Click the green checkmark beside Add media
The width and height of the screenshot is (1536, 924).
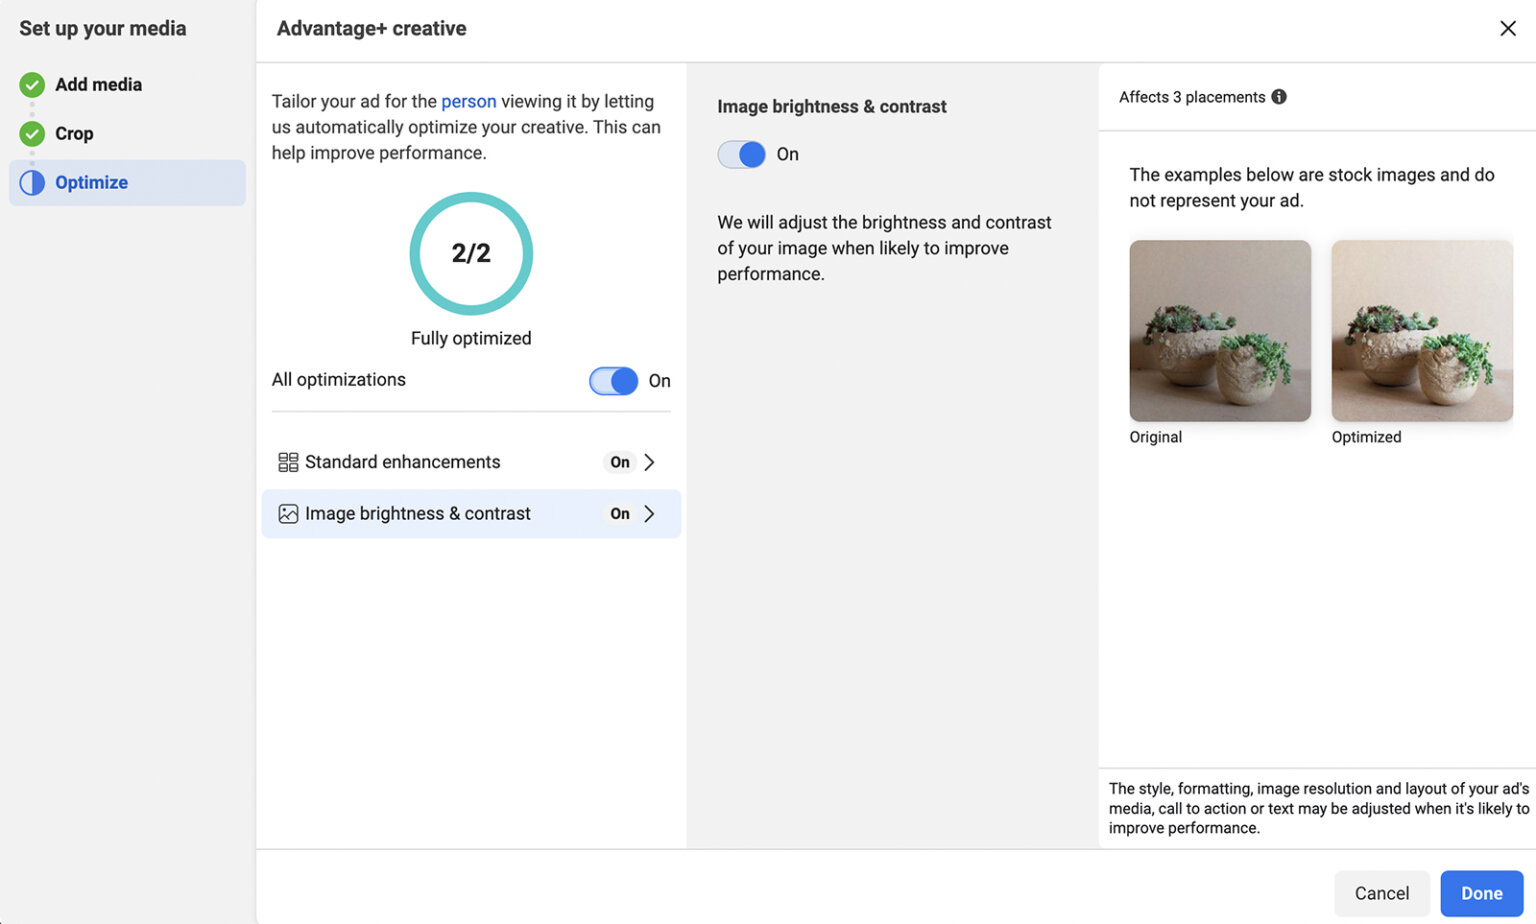[31, 85]
